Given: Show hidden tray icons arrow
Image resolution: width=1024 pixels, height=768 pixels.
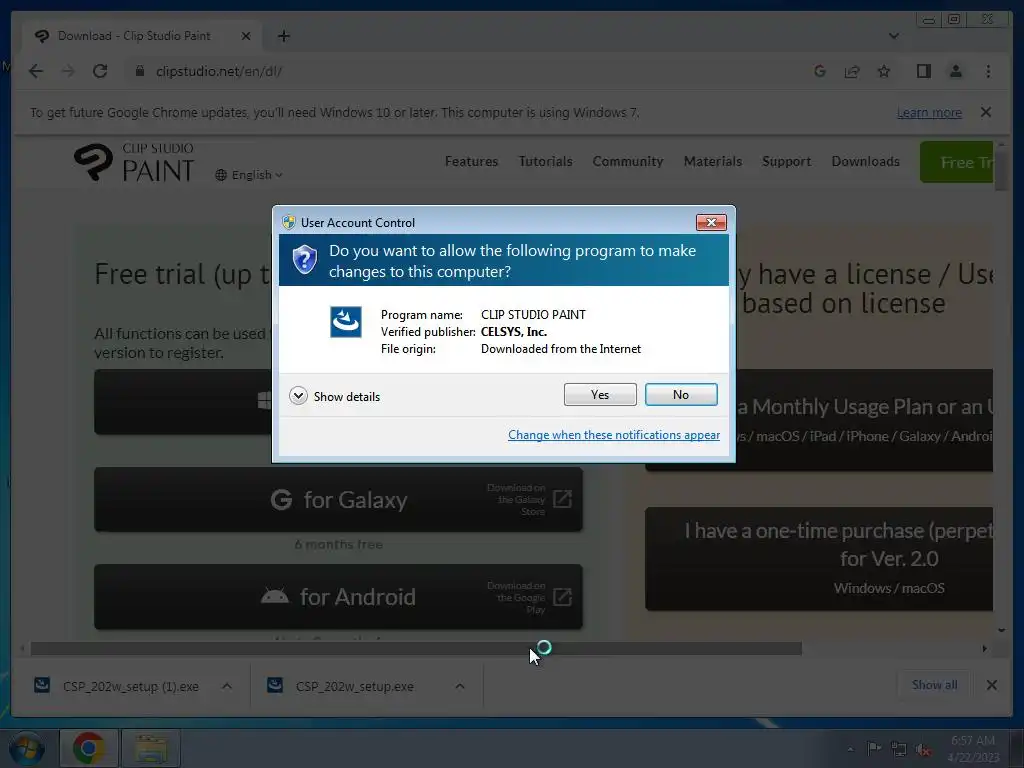Looking at the screenshot, I should coord(850,750).
